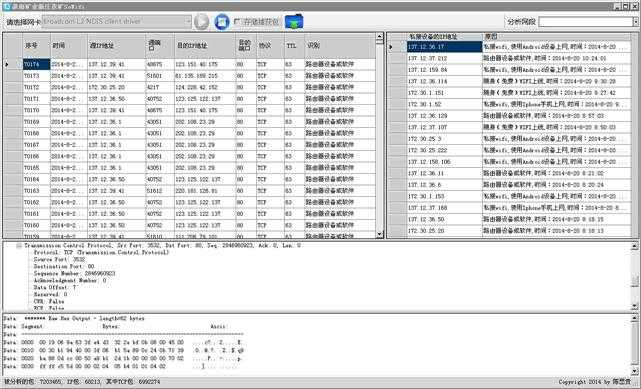Image resolution: width=641 pixels, height=389 pixels.
Task: Click the Sequence Number tree line
Action: click(x=74, y=273)
